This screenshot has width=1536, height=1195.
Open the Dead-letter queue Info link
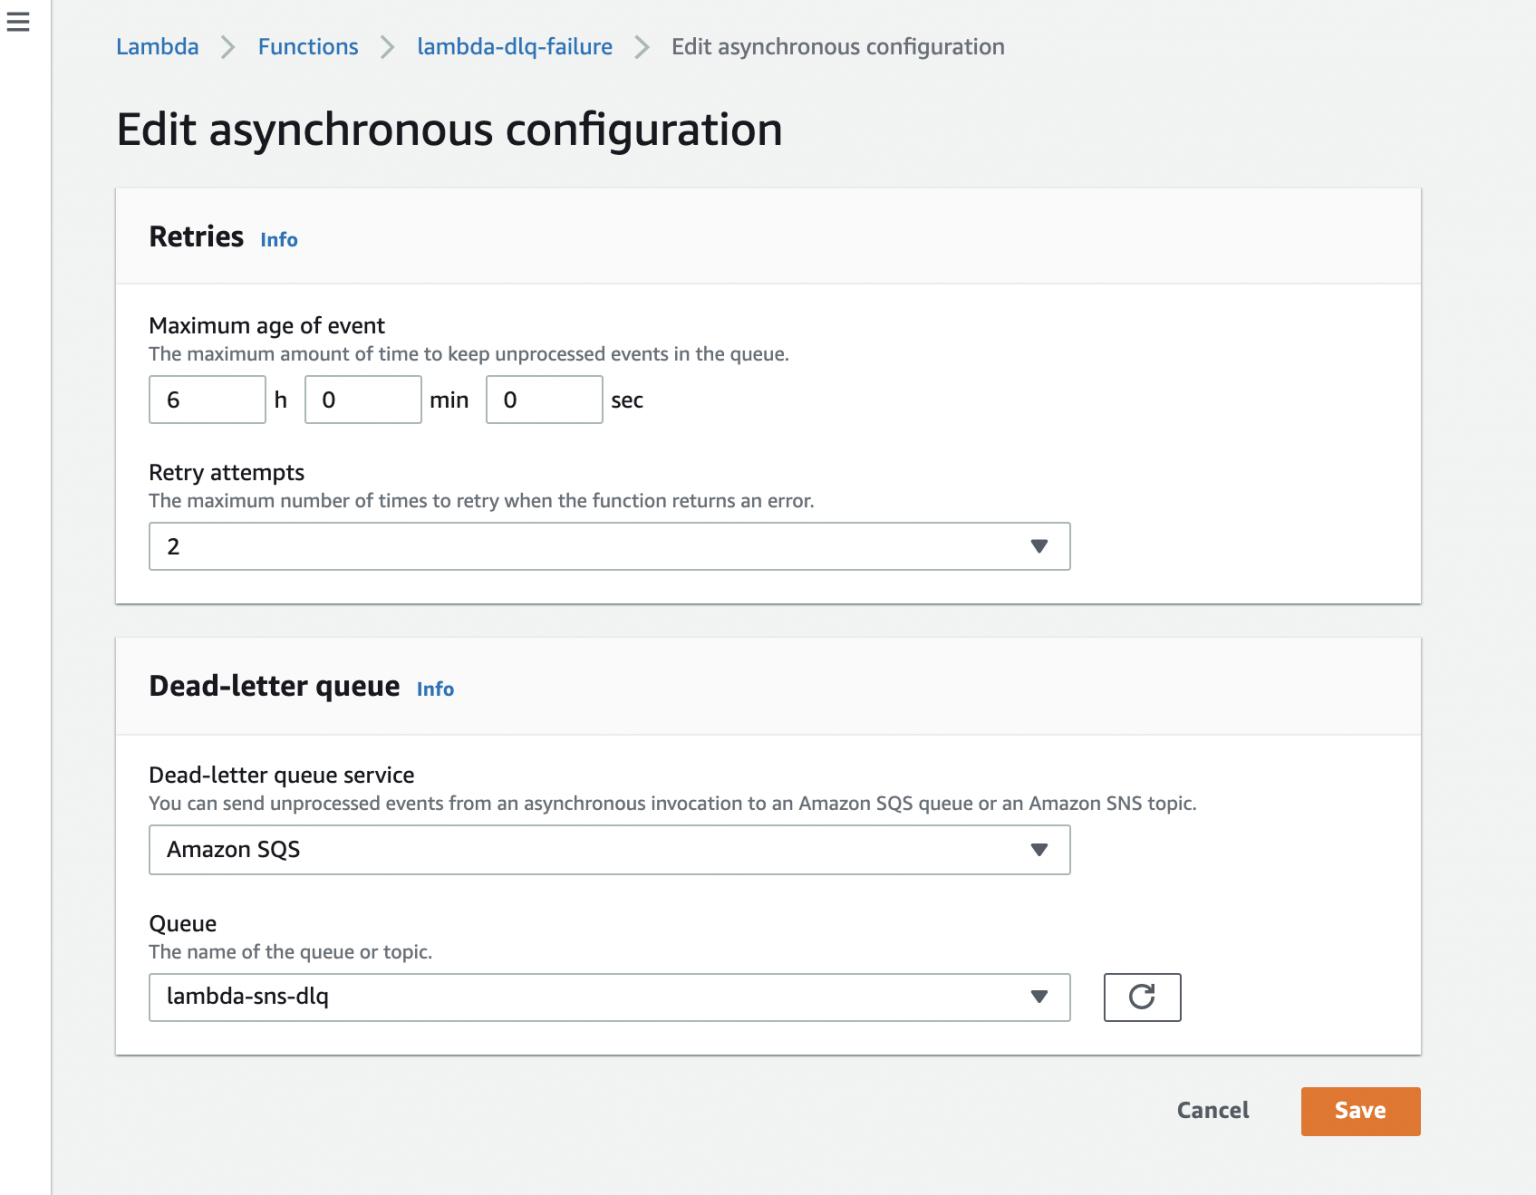(x=434, y=689)
